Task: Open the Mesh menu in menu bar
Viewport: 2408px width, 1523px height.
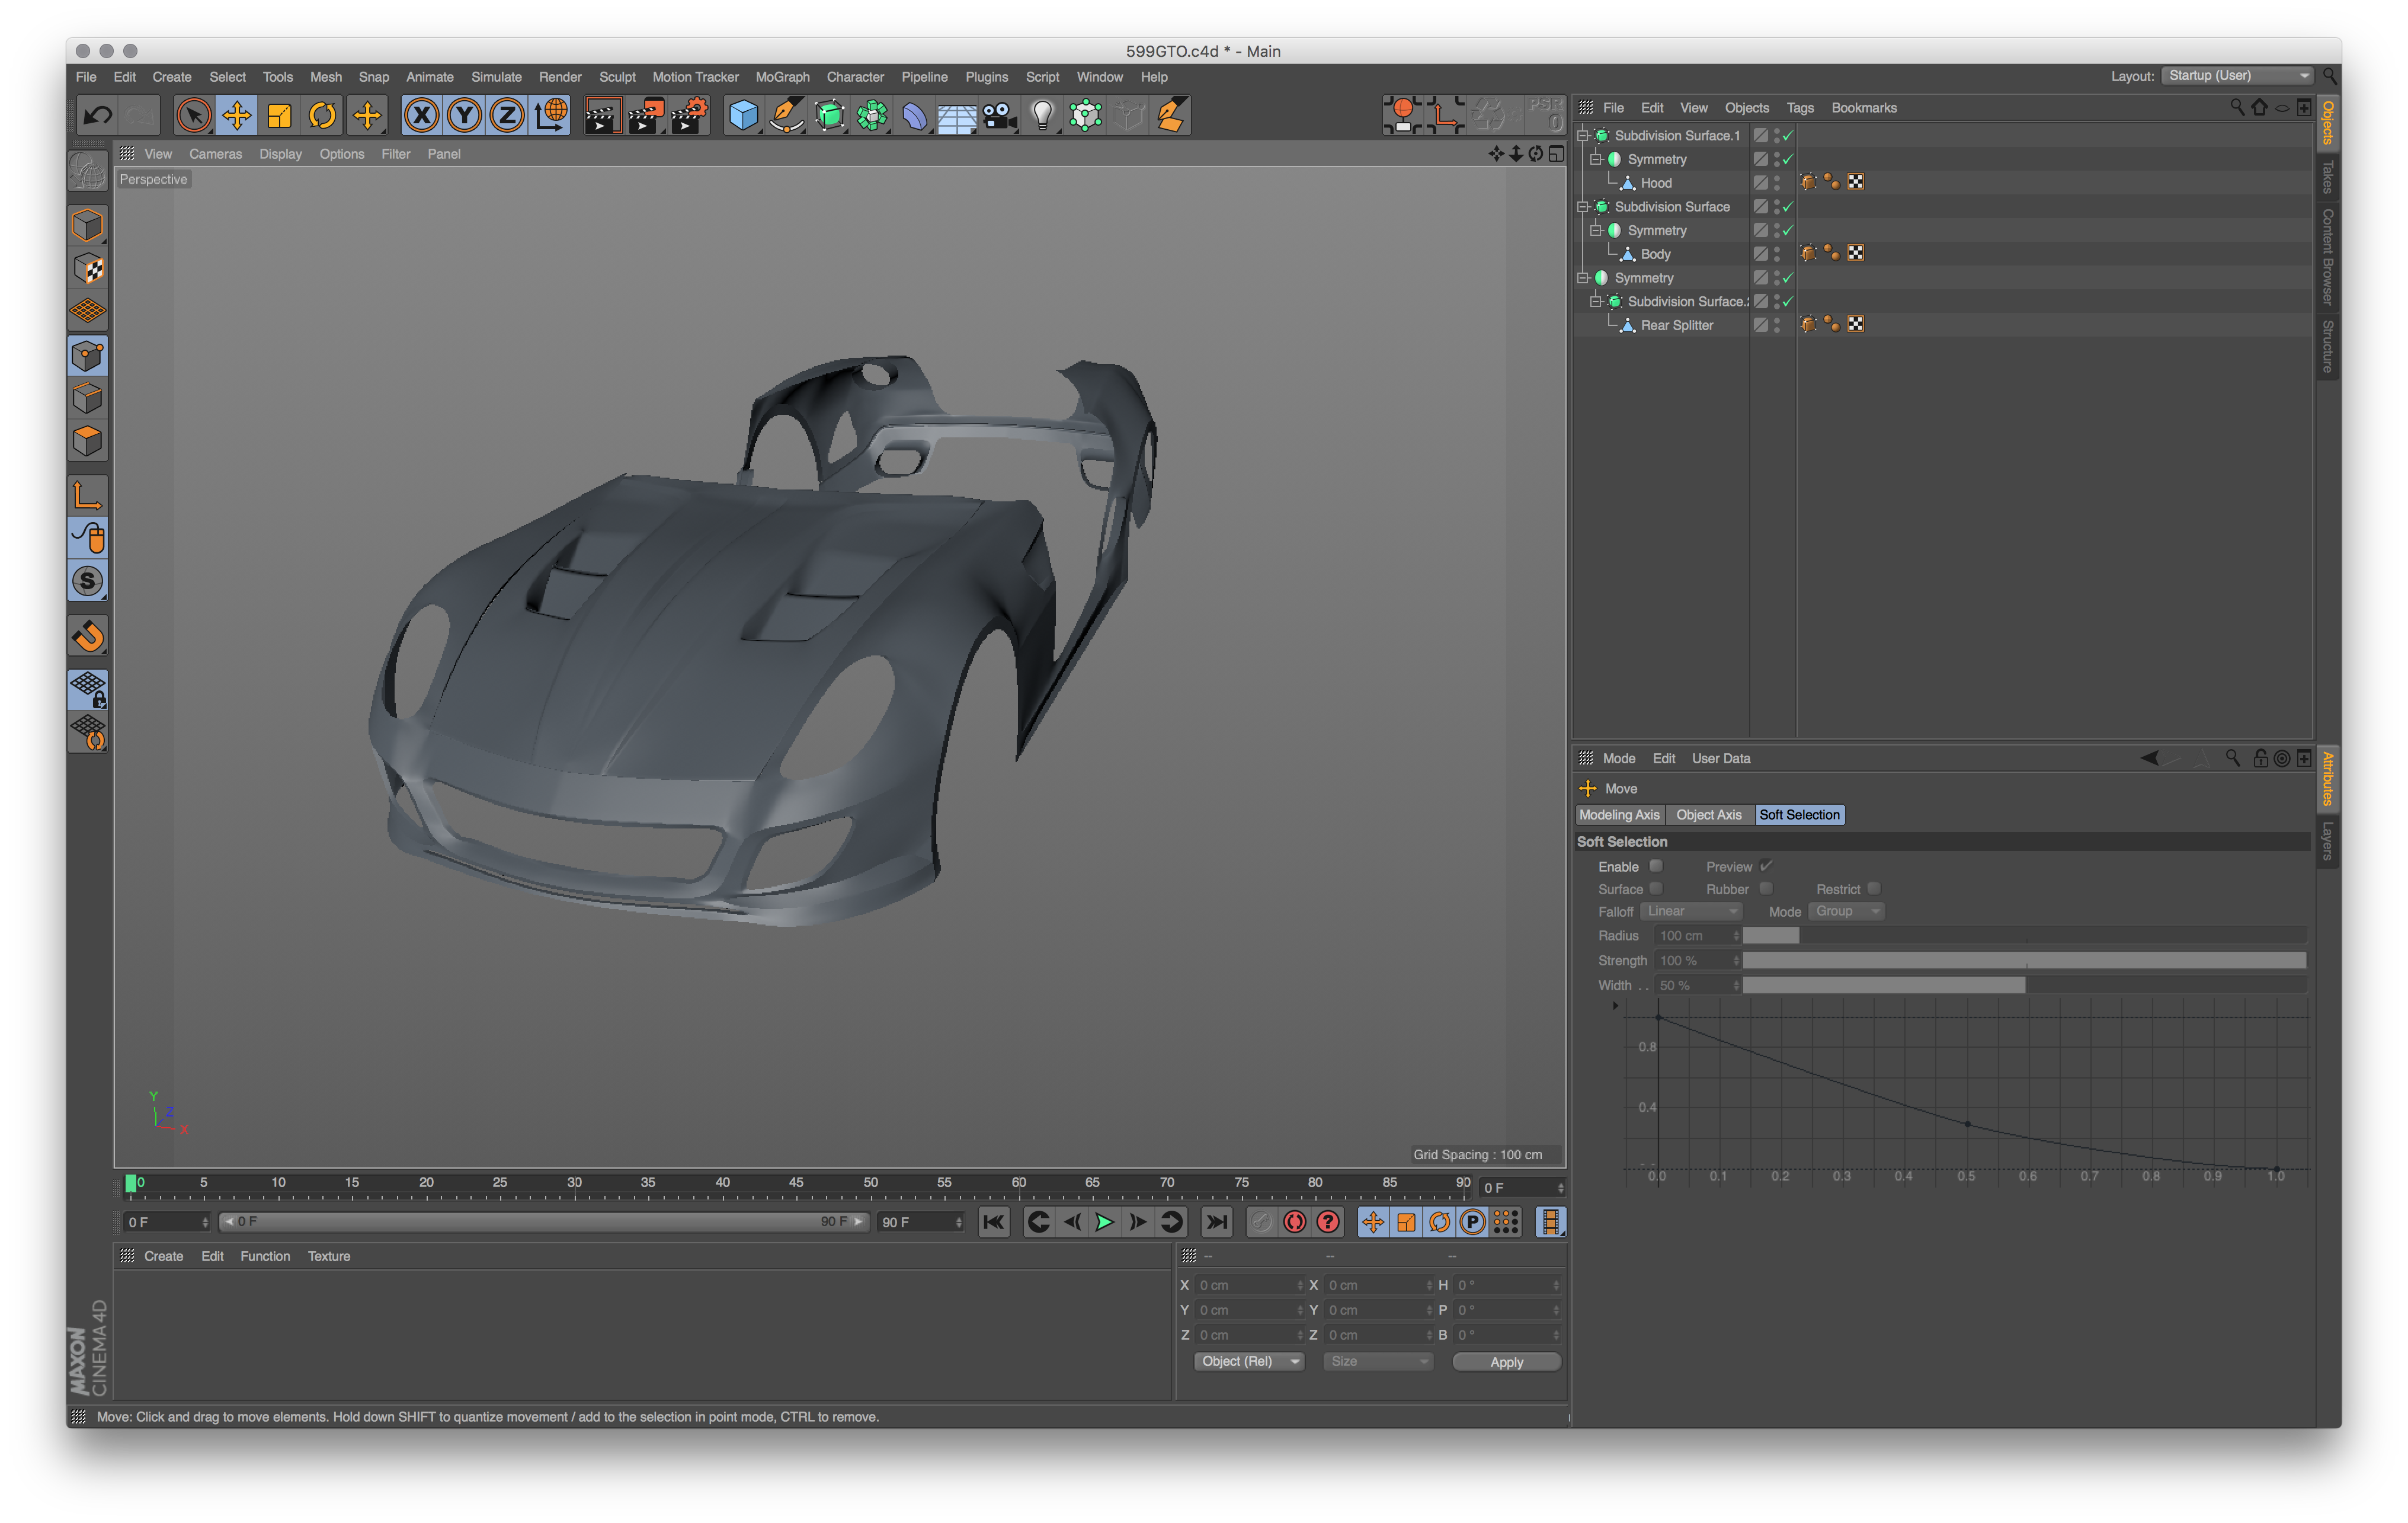Action: point(325,77)
